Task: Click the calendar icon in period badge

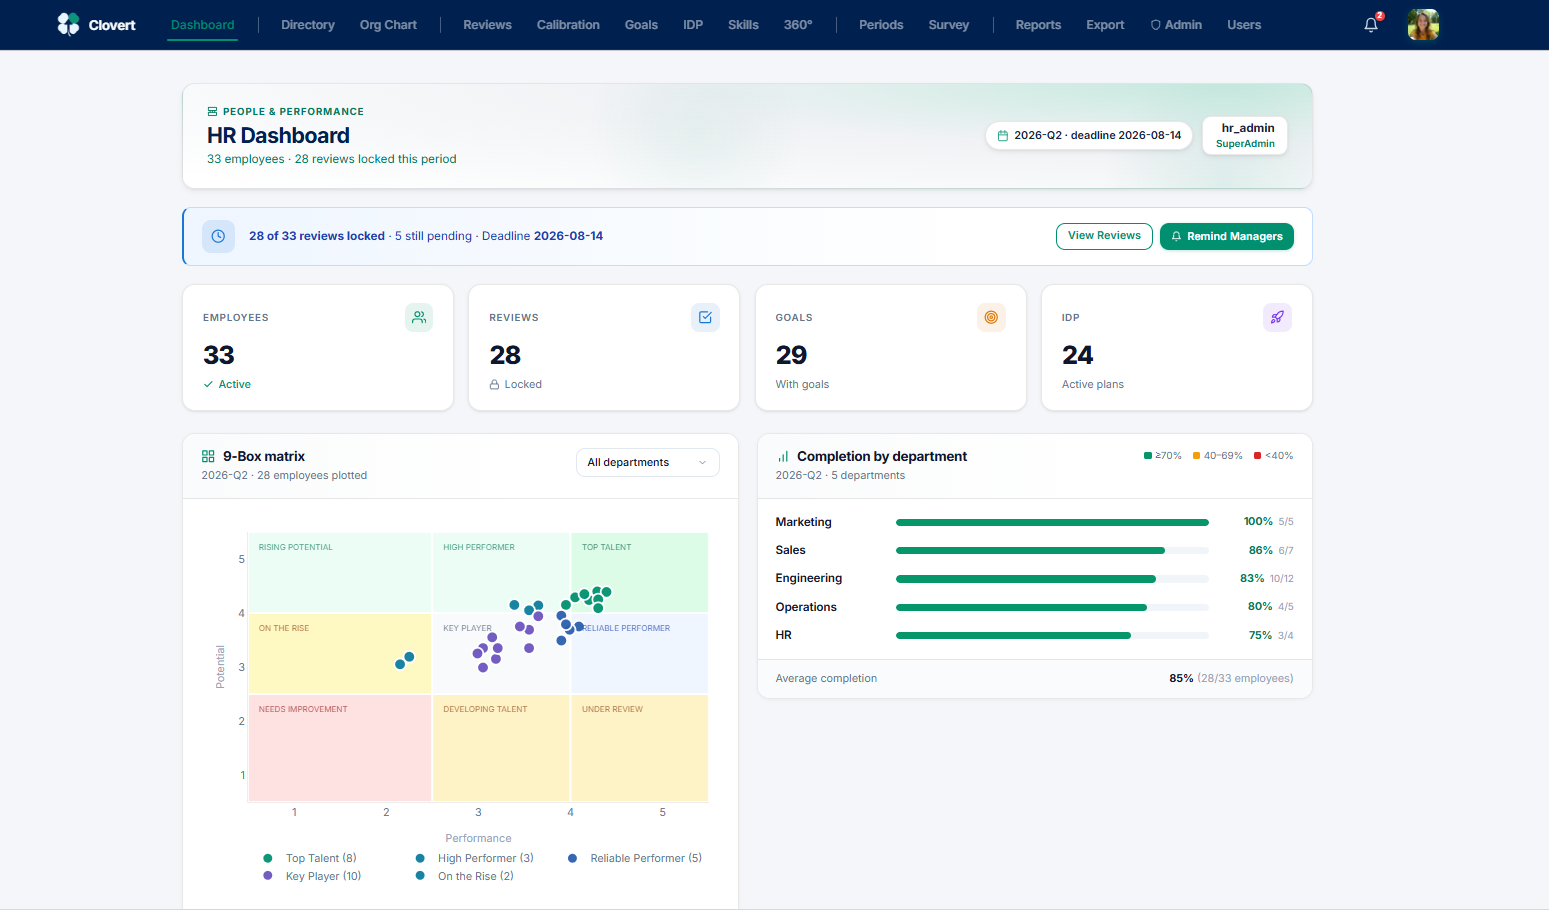Action: click(x=1003, y=135)
